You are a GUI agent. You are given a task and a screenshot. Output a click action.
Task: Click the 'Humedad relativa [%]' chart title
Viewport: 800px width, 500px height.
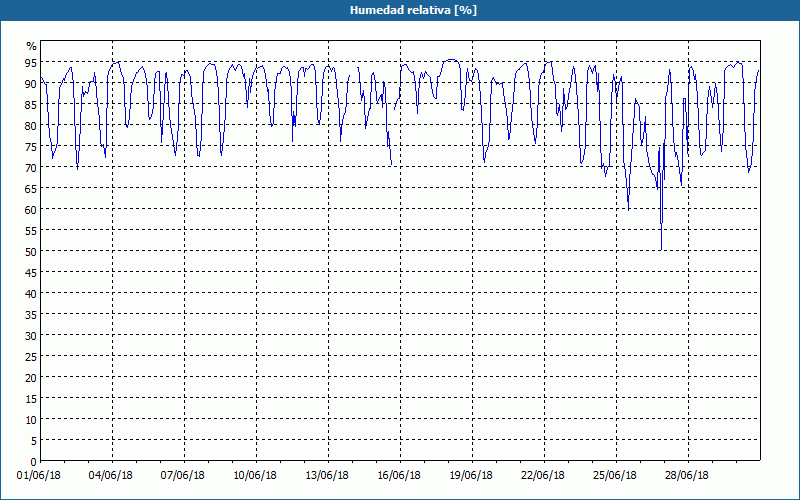pos(413,10)
